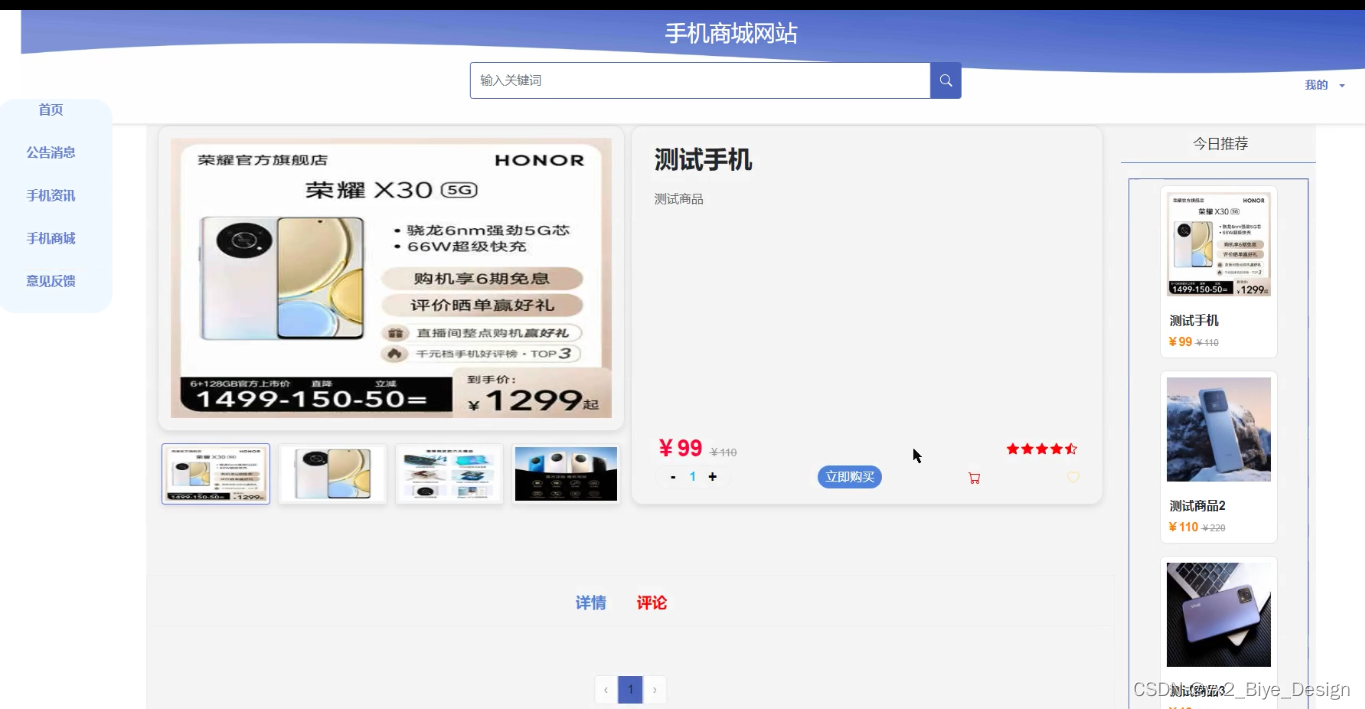Image resolution: width=1365 pixels, height=709 pixels.
Task: Switch to the 详情 tab
Action: click(x=590, y=603)
